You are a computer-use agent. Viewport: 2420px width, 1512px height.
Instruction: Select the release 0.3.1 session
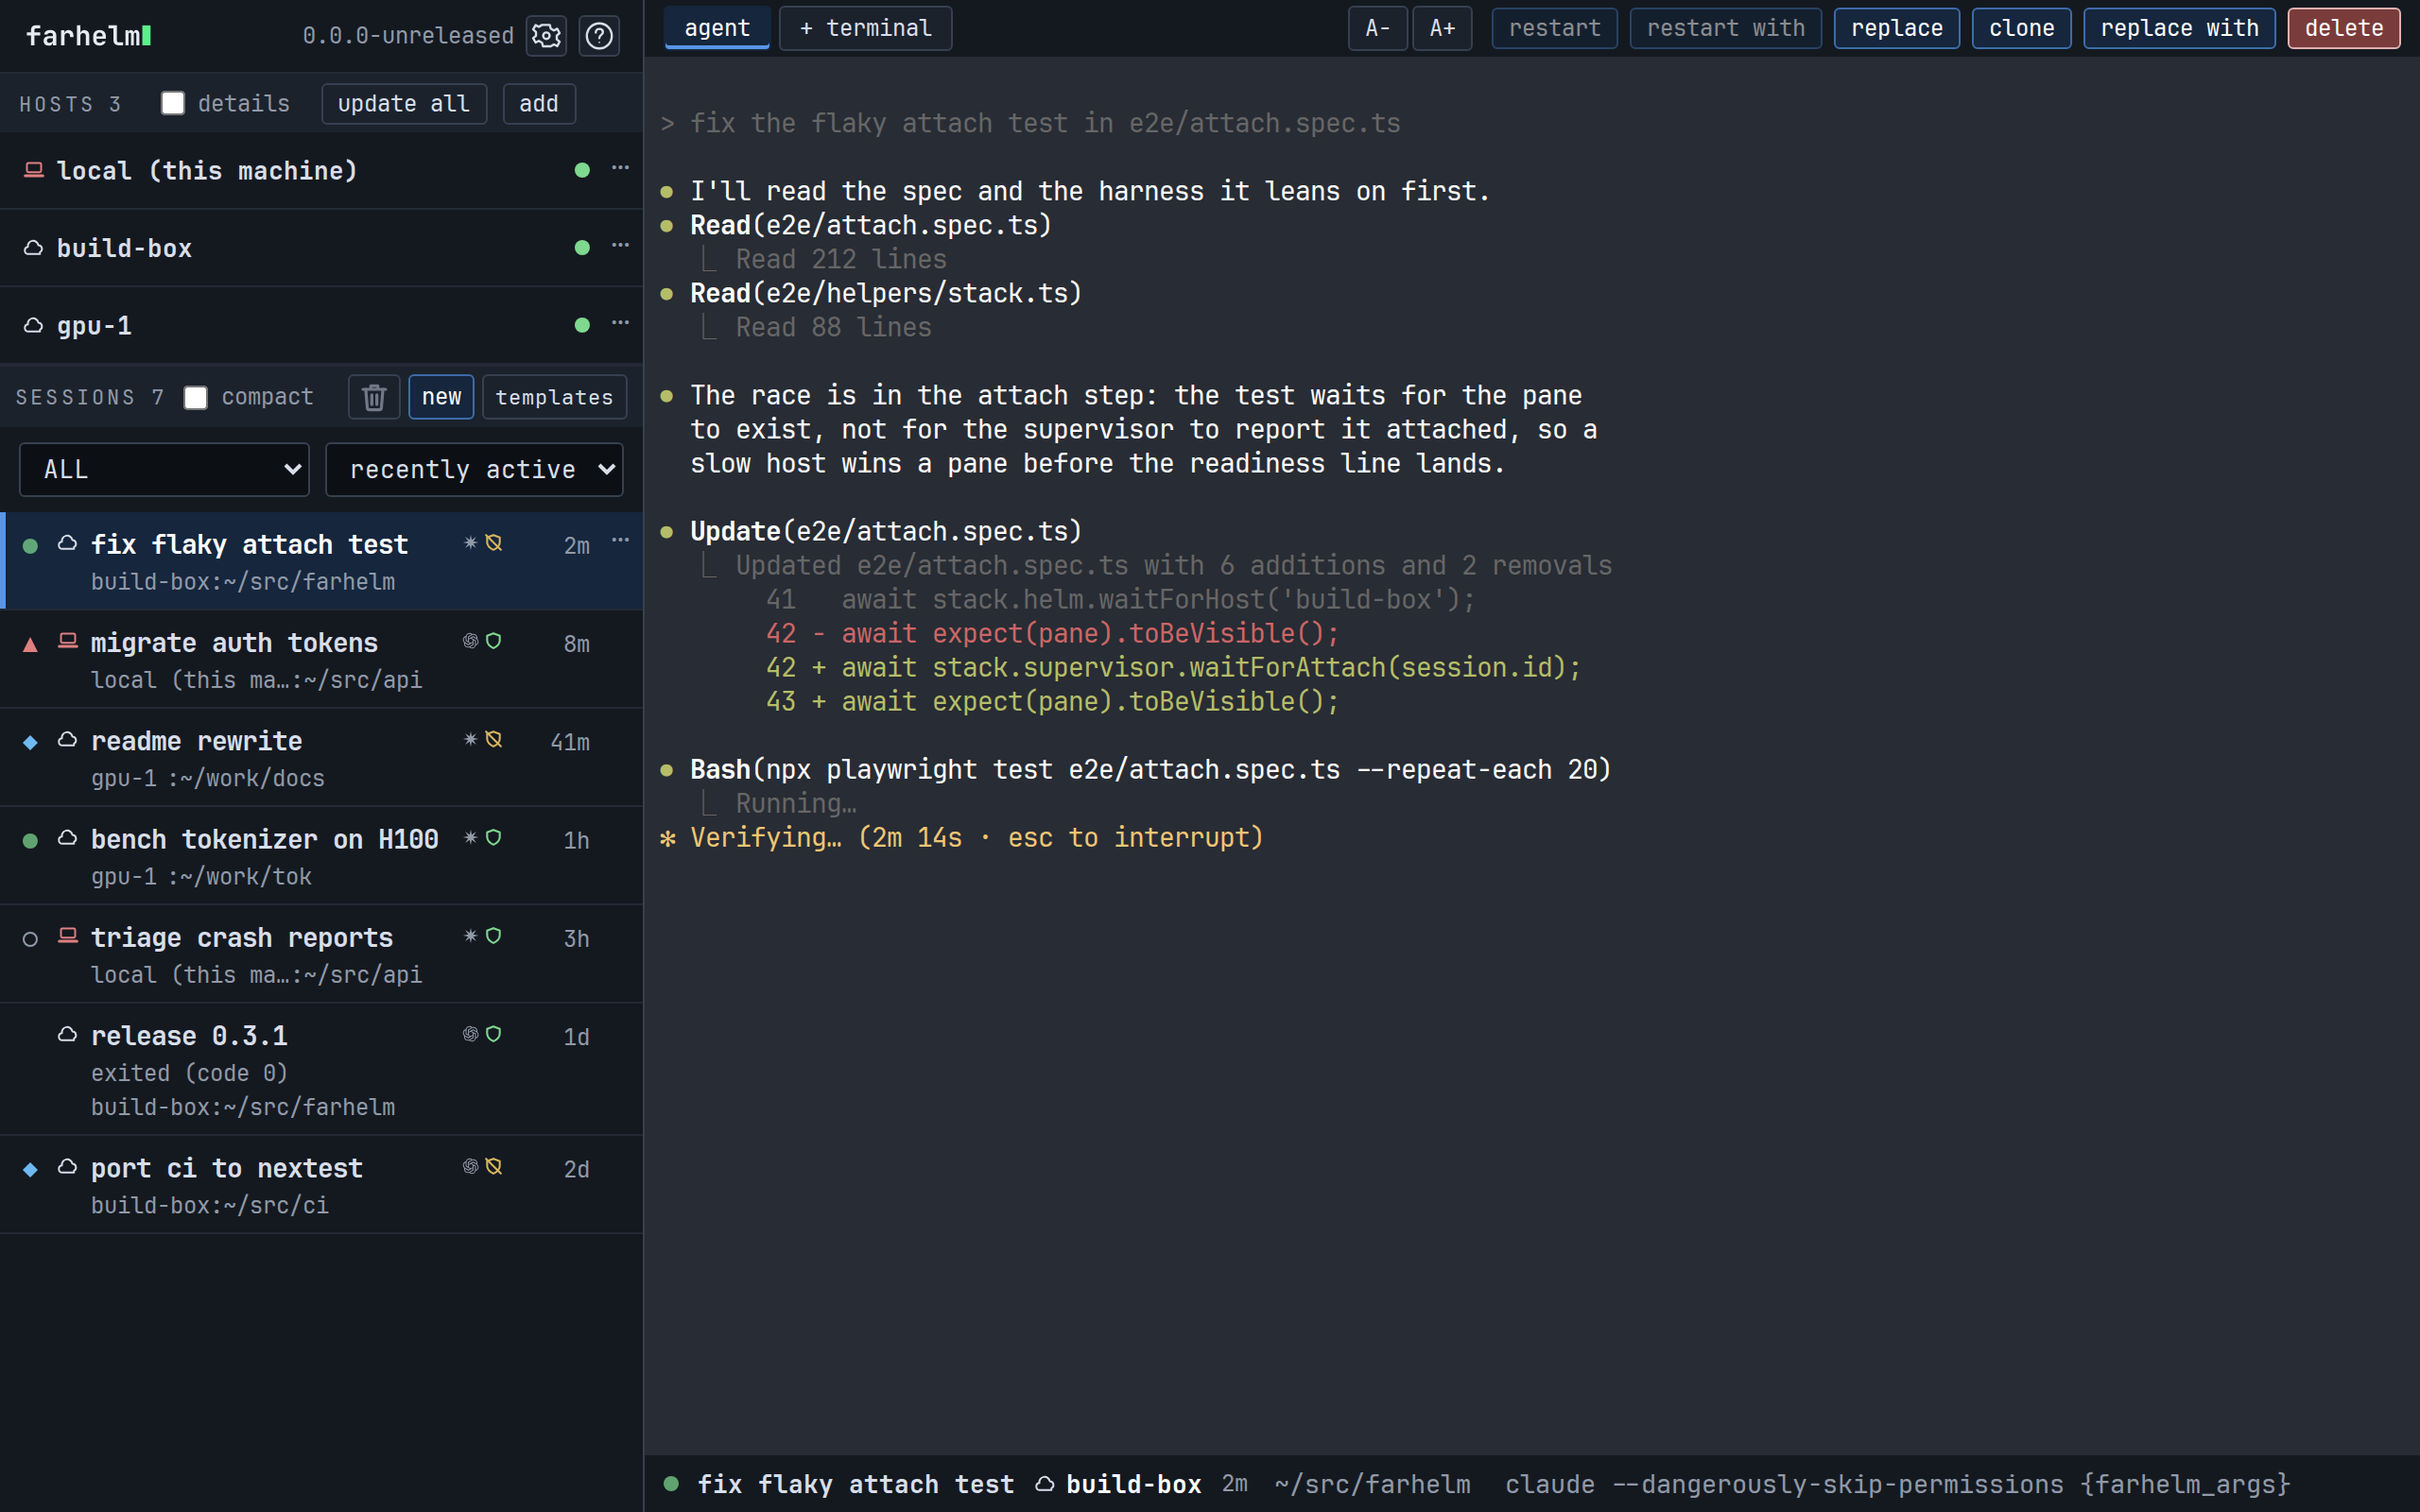pyautogui.click(x=321, y=1069)
